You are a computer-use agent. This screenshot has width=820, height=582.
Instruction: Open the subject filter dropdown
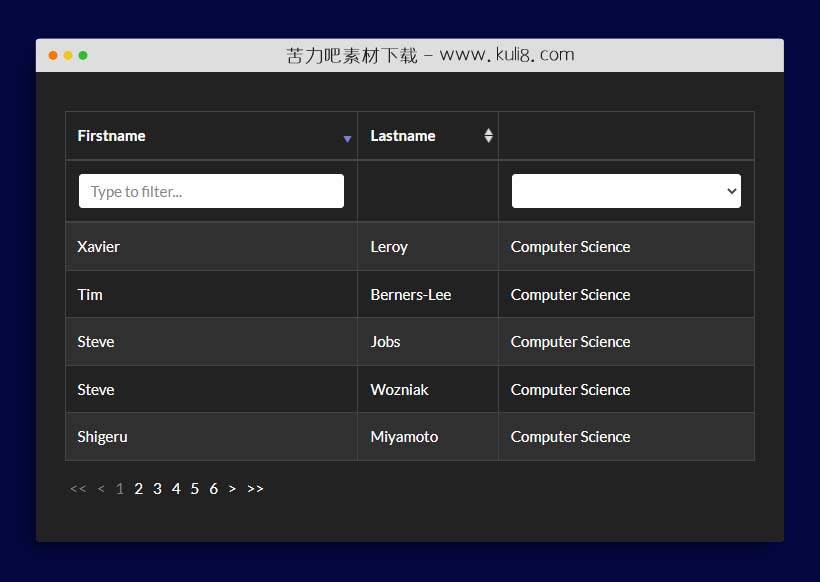point(626,191)
